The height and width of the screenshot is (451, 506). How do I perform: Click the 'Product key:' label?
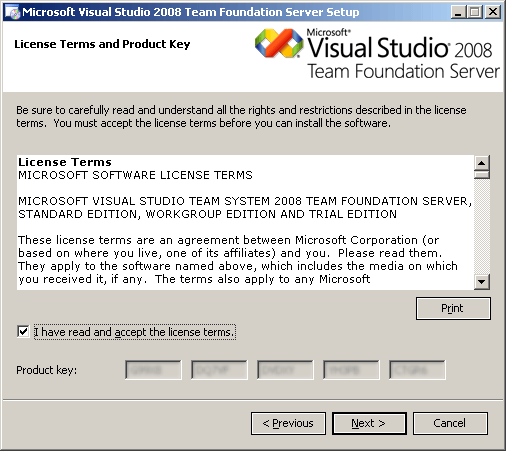(x=46, y=370)
